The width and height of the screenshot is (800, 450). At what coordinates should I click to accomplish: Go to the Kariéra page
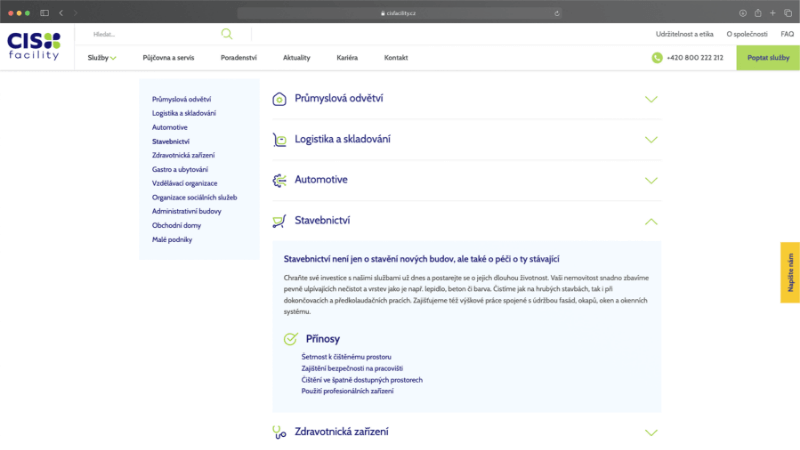coord(347,58)
